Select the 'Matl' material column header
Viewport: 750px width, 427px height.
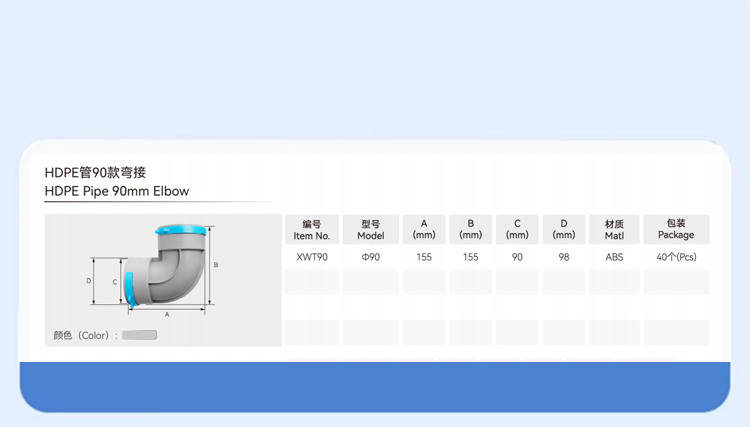(614, 230)
